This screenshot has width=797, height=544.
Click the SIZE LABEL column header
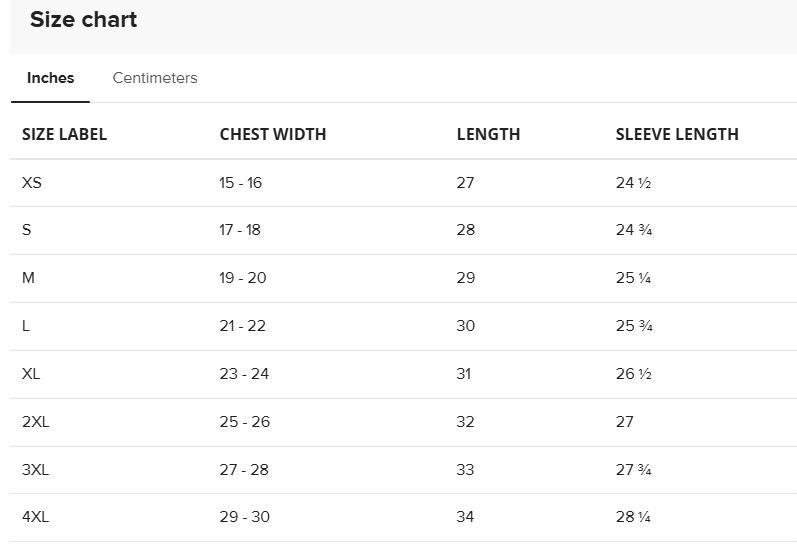[x=65, y=134]
